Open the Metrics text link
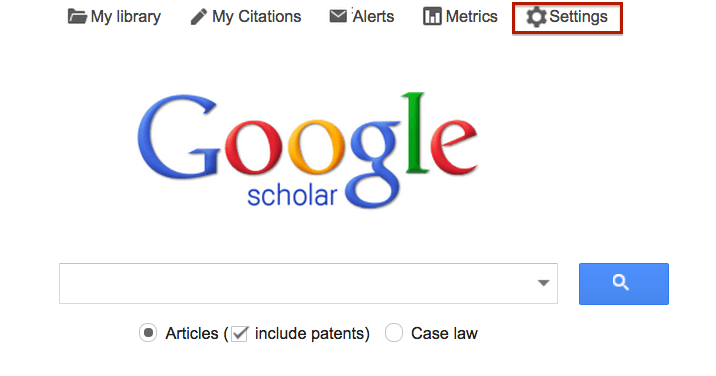 [471, 16]
